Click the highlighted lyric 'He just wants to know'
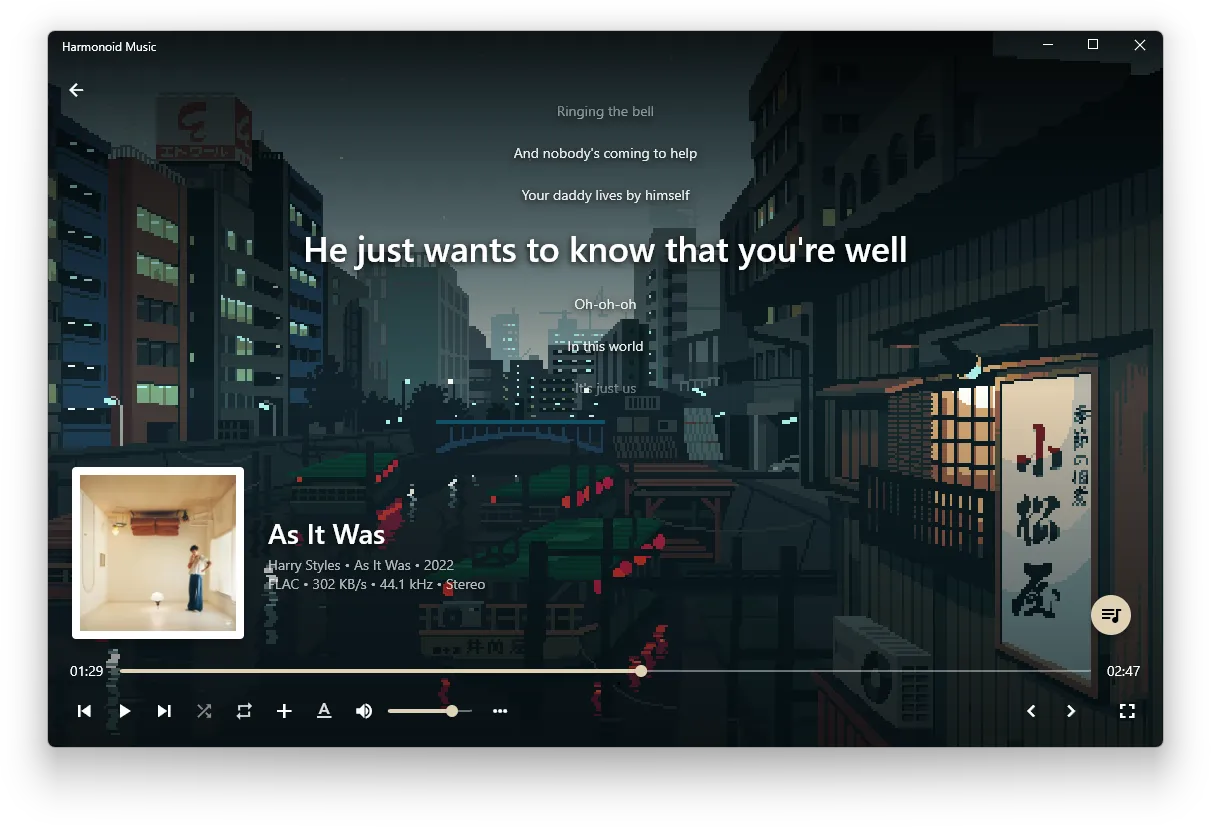Image resolution: width=1211 pixels, height=827 pixels. coord(605,250)
